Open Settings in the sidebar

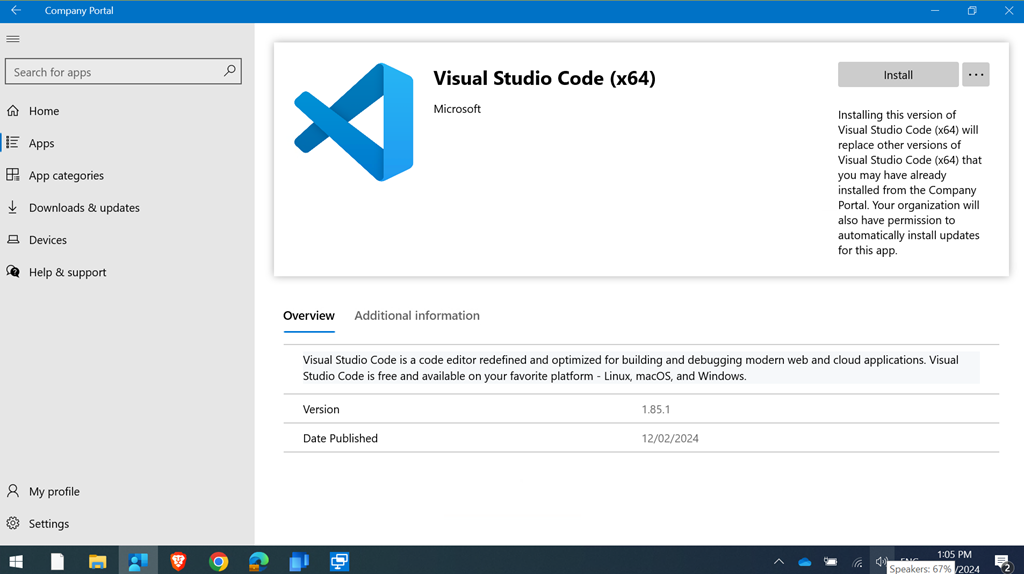click(x=48, y=524)
